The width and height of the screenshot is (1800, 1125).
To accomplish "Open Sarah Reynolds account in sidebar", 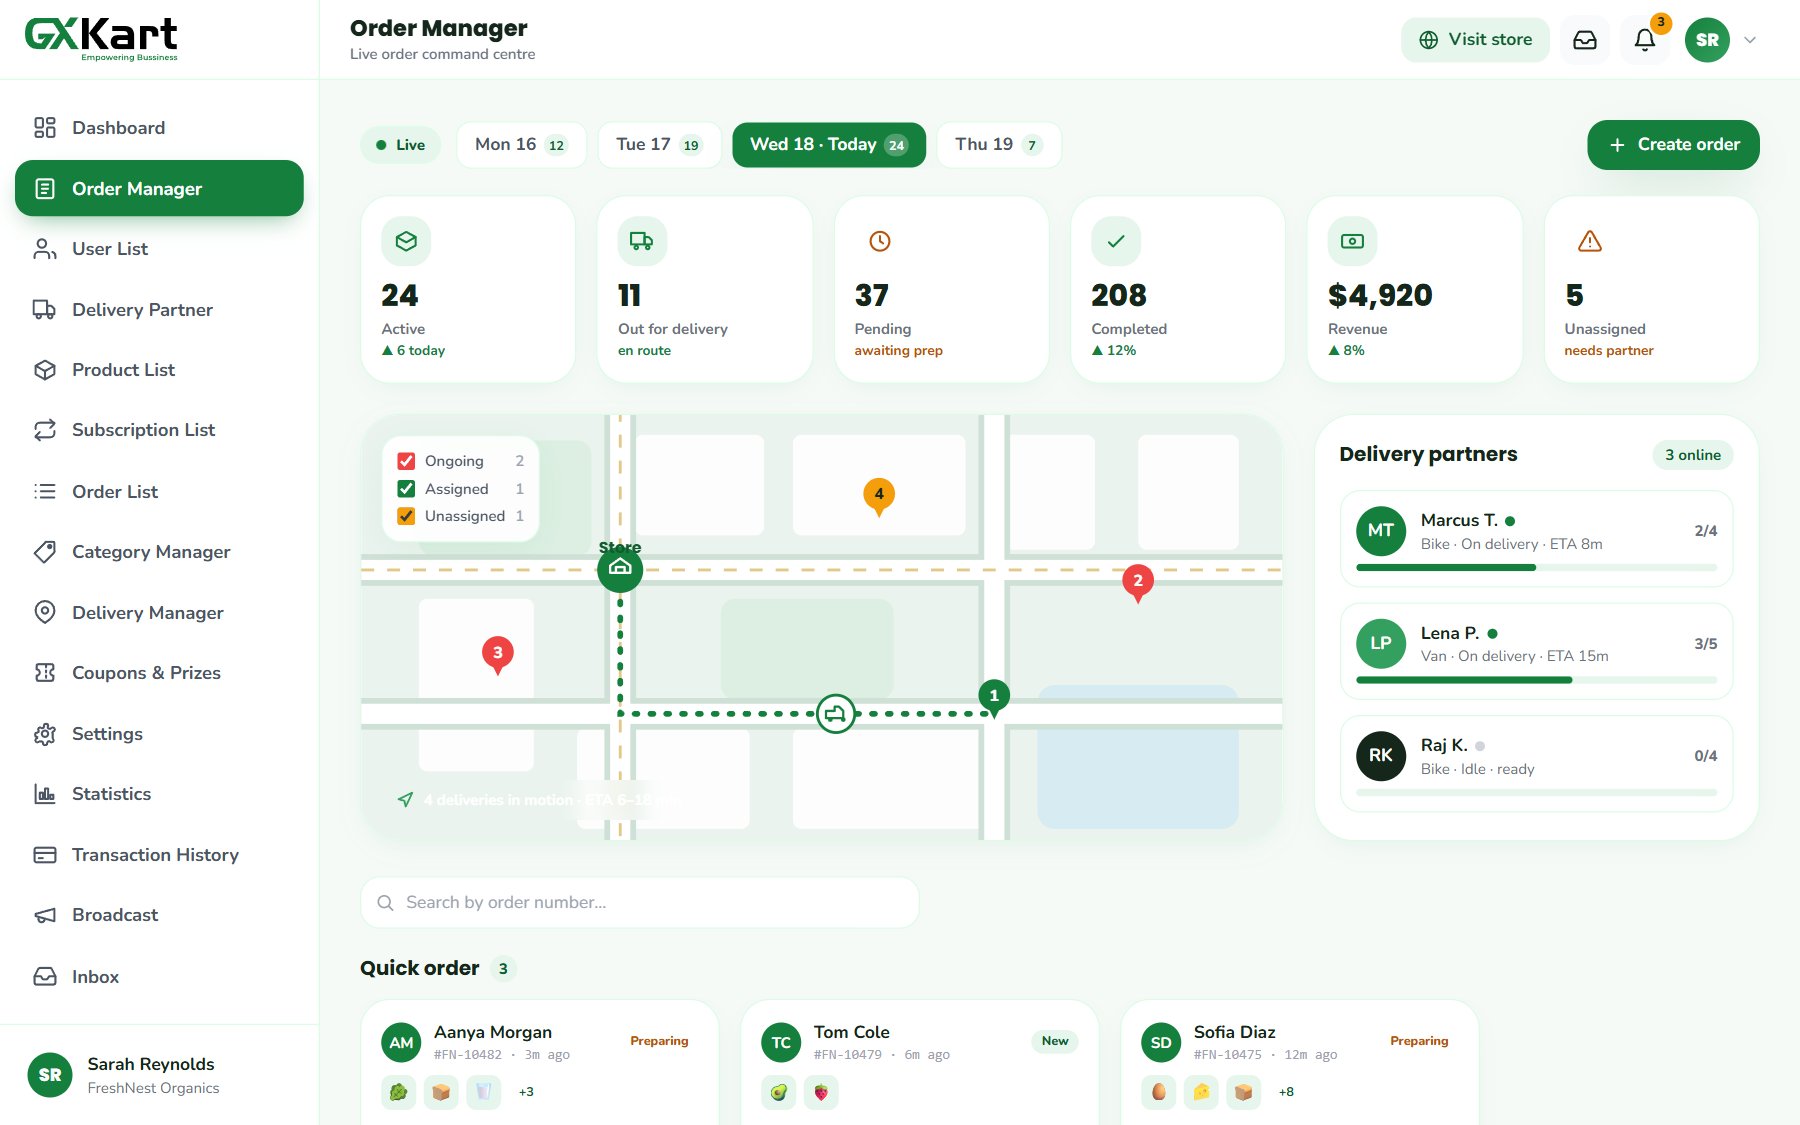I will pyautogui.click(x=159, y=1075).
